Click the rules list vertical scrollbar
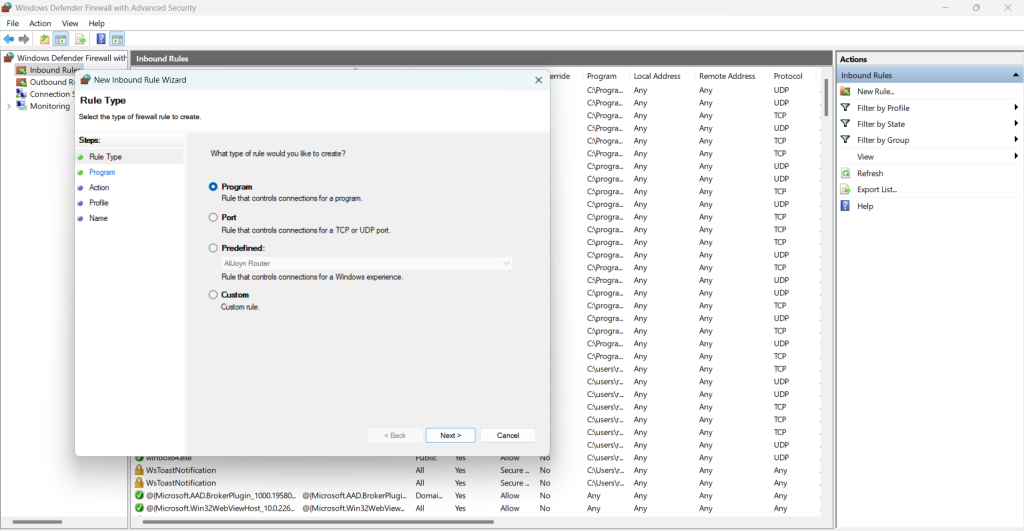 click(x=826, y=97)
